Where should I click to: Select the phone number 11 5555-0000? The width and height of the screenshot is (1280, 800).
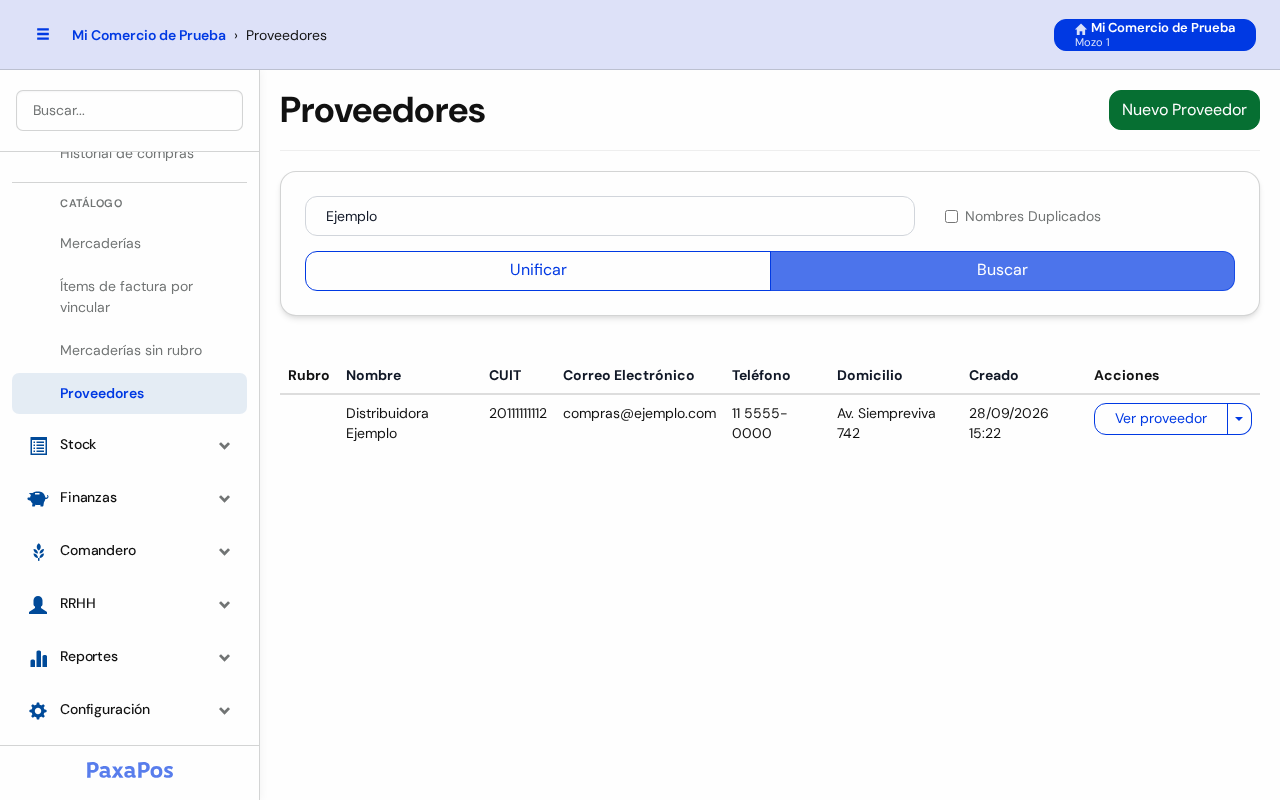pos(760,423)
